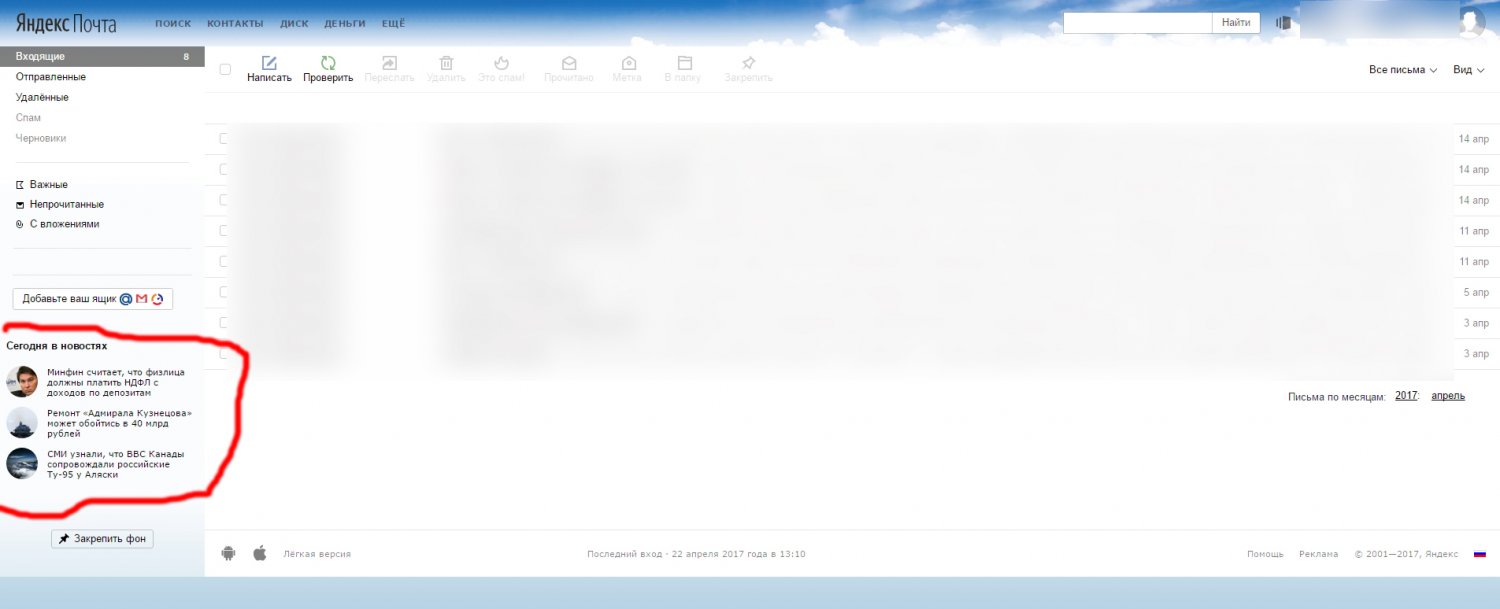The image size is (1500, 609).
Task: Open the Черновики drafts folder
Action: 41,138
